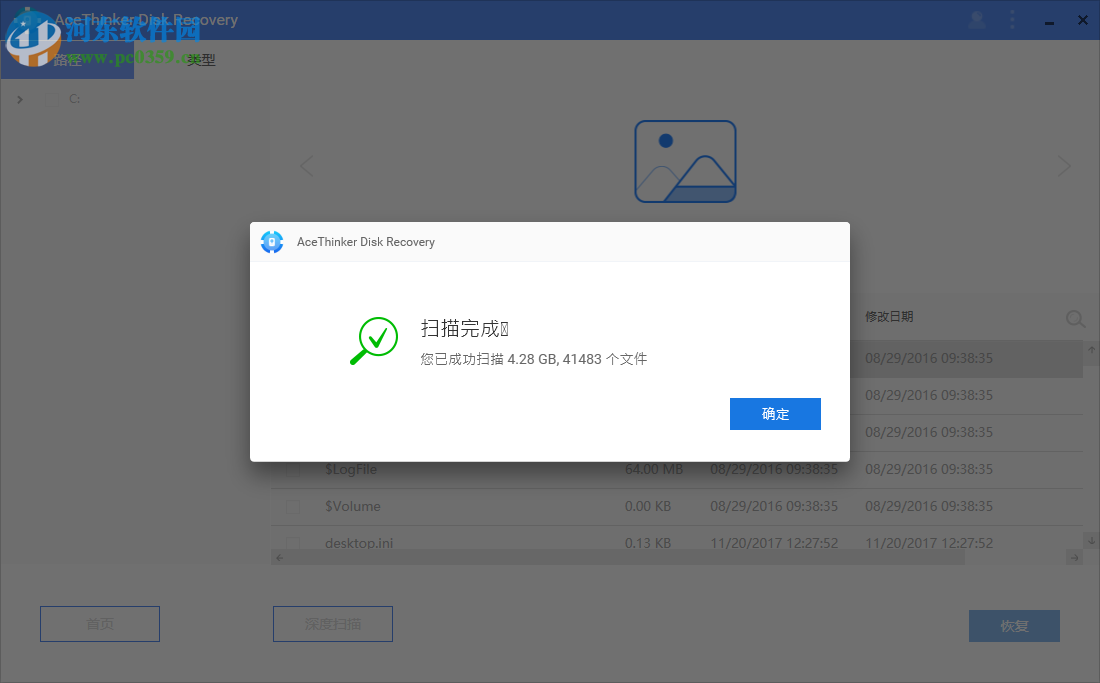Switch to the 类型 (Type) tab
This screenshot has height=683, width=1100.
[199, 59]
